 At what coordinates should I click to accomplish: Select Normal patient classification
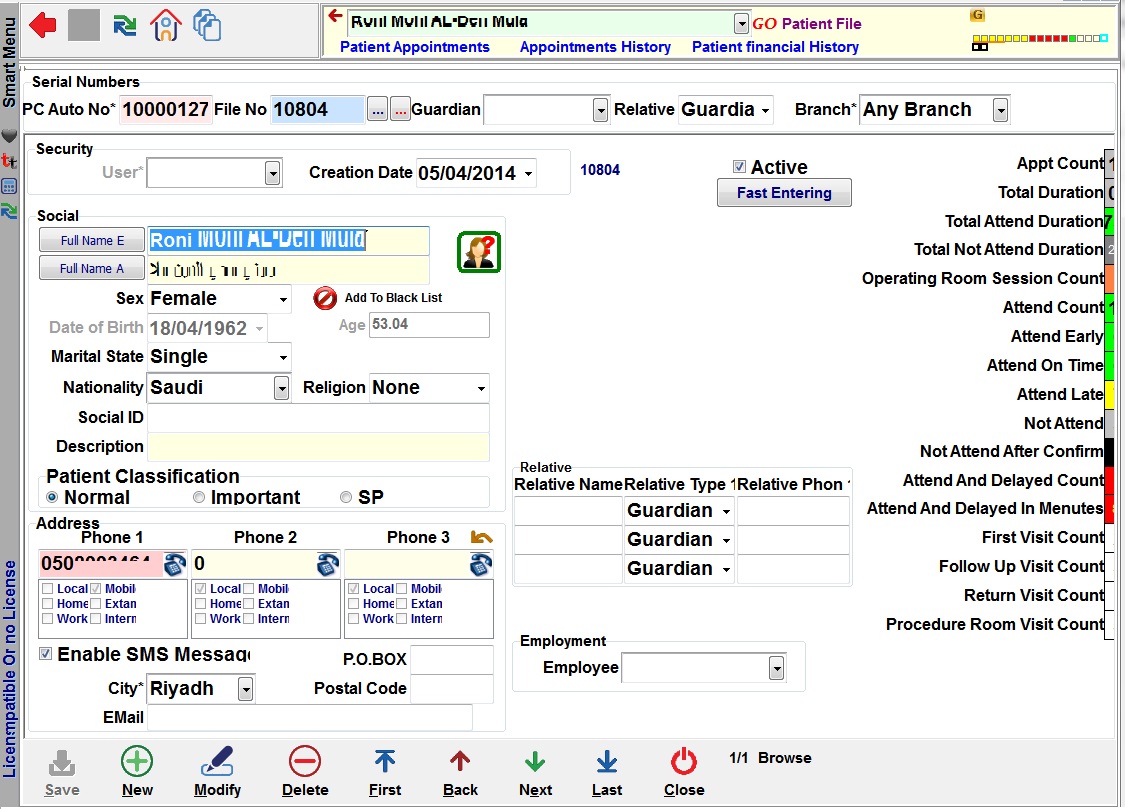pyautogui.click(x=52, y=497)
